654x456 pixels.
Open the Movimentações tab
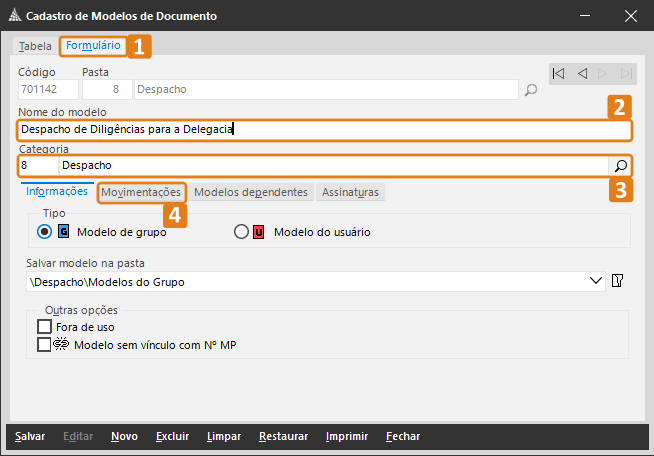pos(141,192)
